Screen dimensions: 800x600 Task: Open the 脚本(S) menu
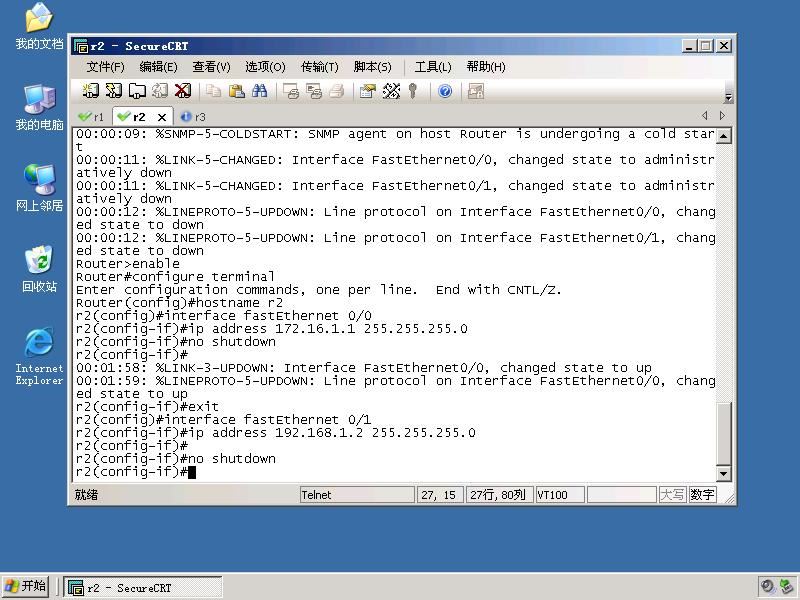[372, 67]
